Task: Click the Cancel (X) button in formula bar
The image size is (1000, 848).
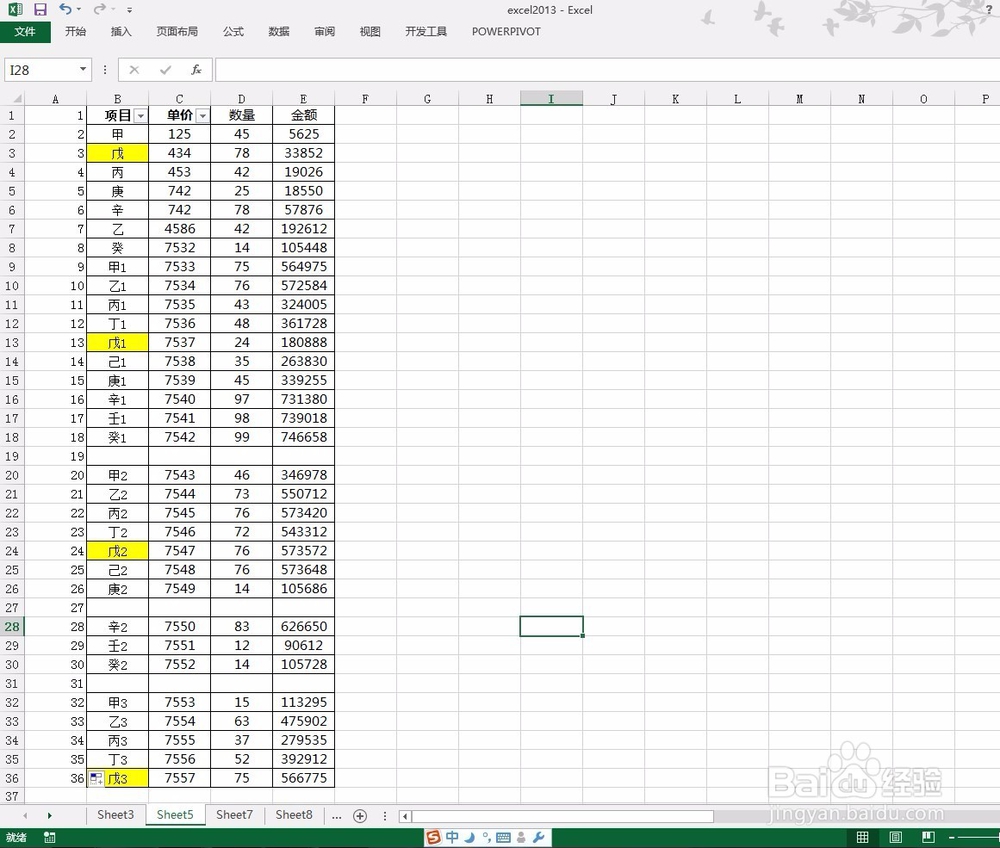Action: [134, 70]
